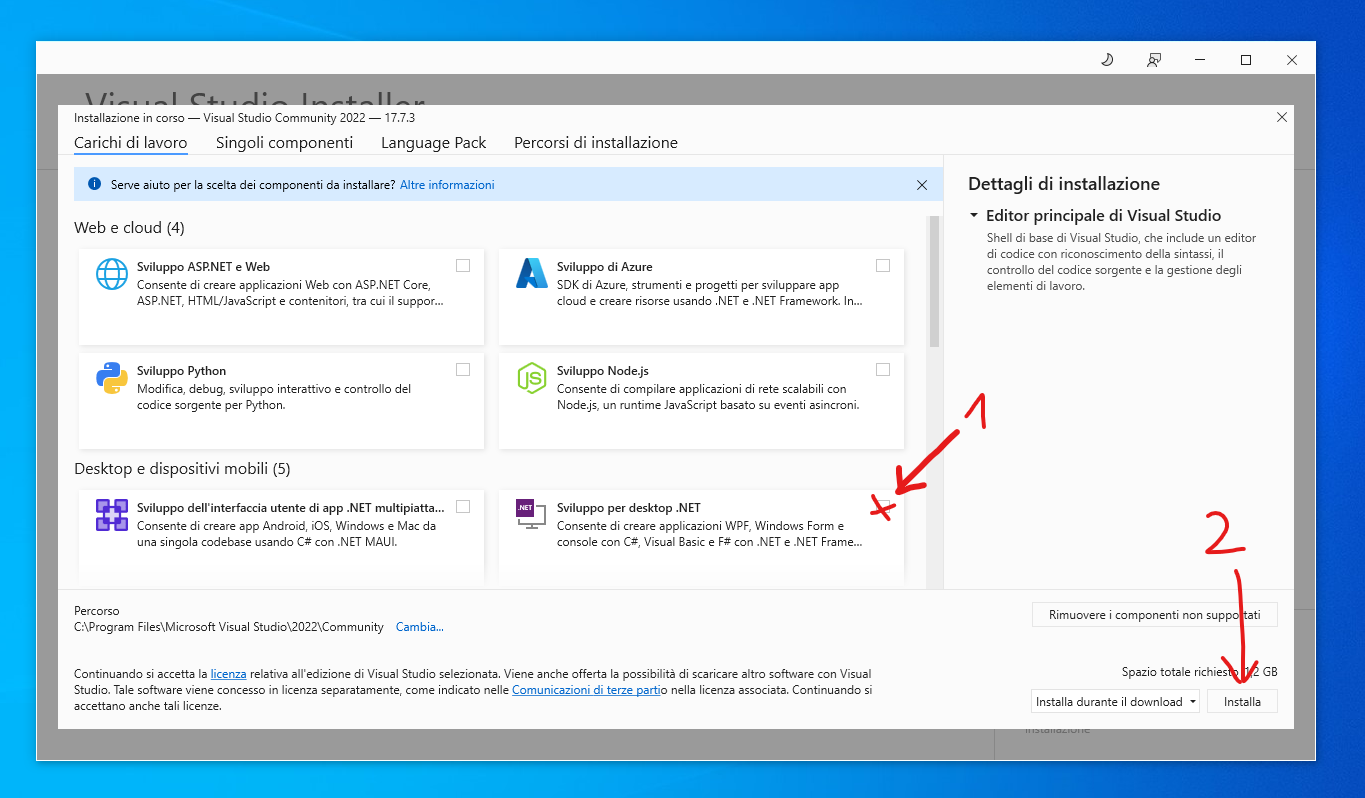
Task: Click Rimuovere i componenti non supportati button
Action: pyautogui.click(x=1155, y=614)
